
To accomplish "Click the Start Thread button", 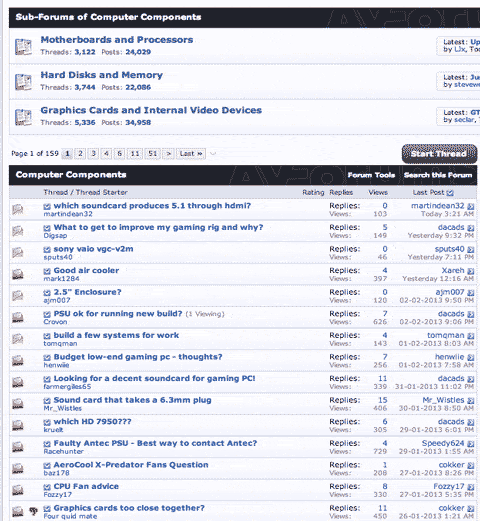I will [x=439, y=154].
